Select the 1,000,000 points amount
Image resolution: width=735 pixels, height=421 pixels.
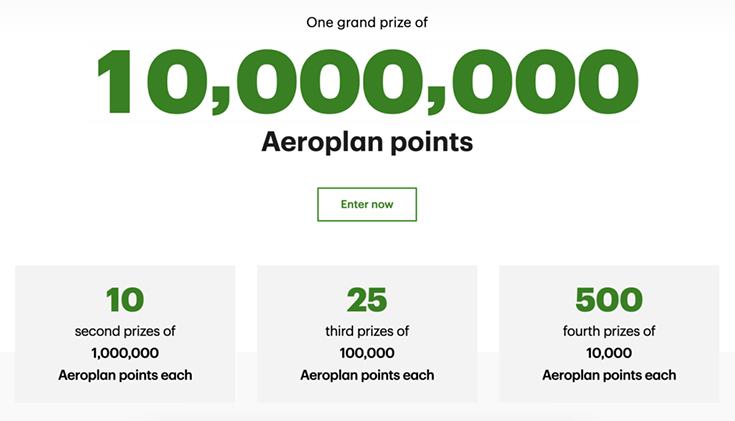coord(125,353)
